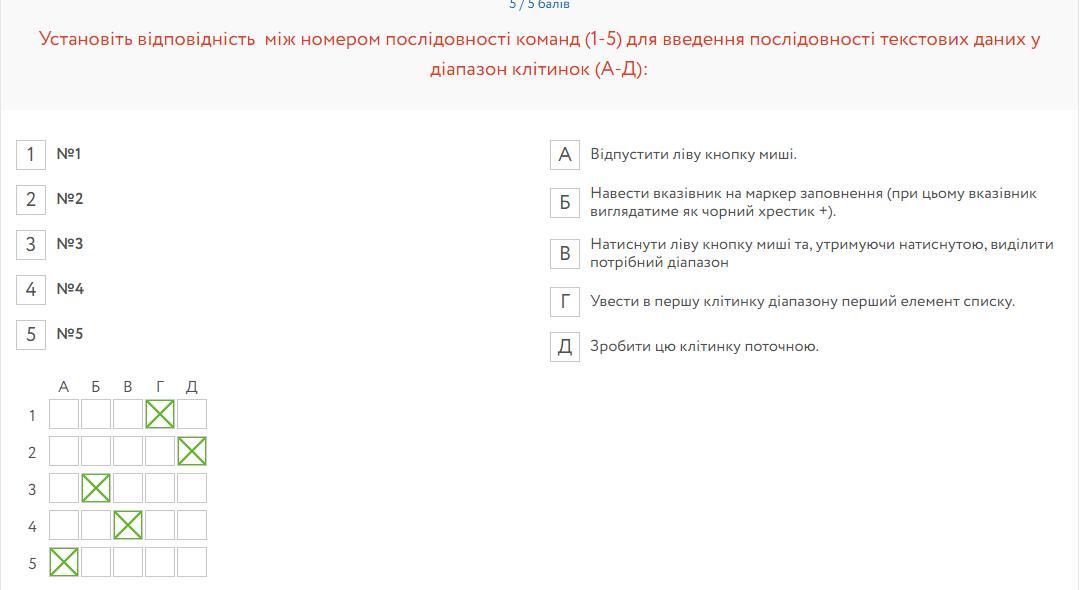The image size is (1081, 590).
Task: Tick row 4 column В checked box
Action: pyautogui.click(x=128, y=525)
